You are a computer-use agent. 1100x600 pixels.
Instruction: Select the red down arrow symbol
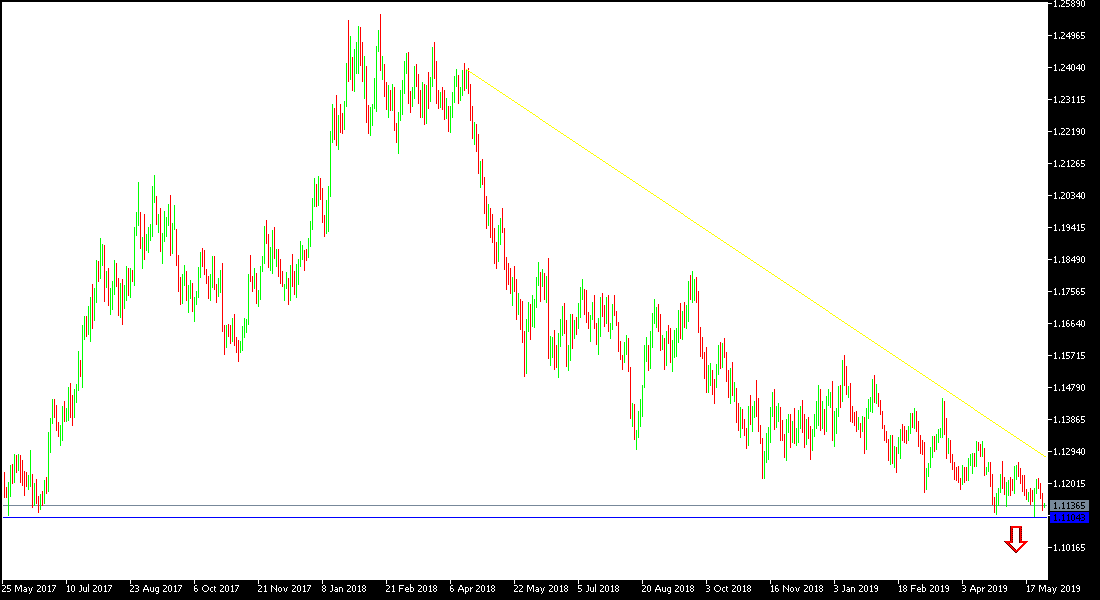tap(1016, 540)
